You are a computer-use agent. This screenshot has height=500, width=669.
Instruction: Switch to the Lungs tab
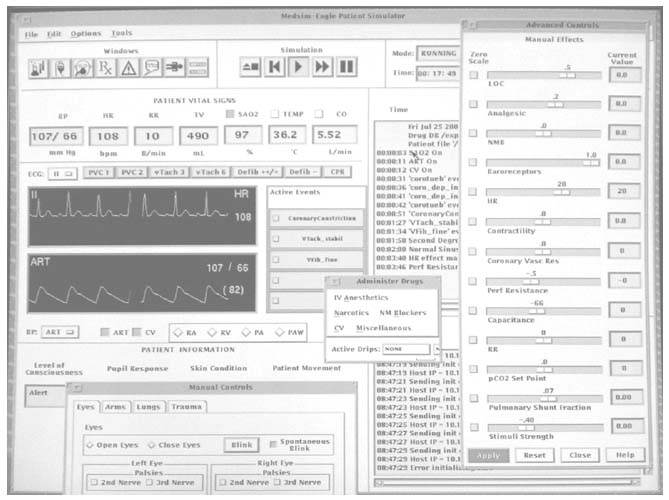click(x=148, y=407)
